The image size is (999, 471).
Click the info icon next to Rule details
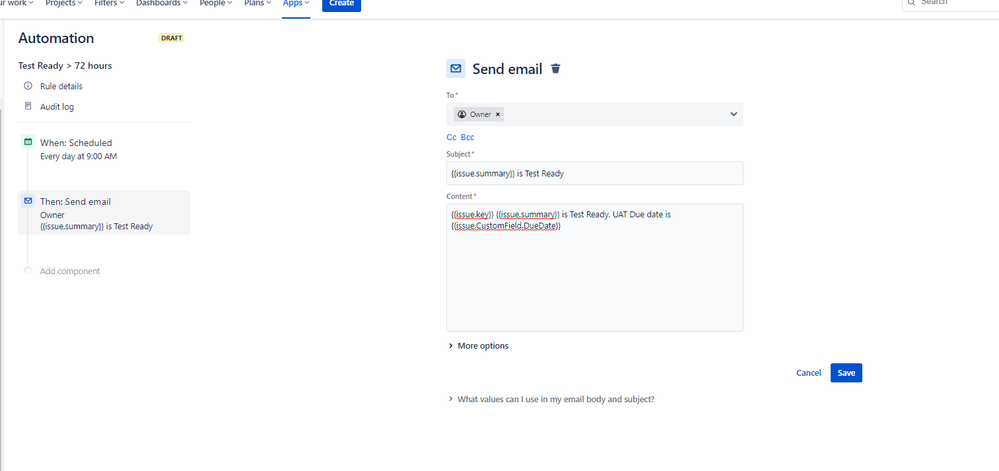point(27,86)
